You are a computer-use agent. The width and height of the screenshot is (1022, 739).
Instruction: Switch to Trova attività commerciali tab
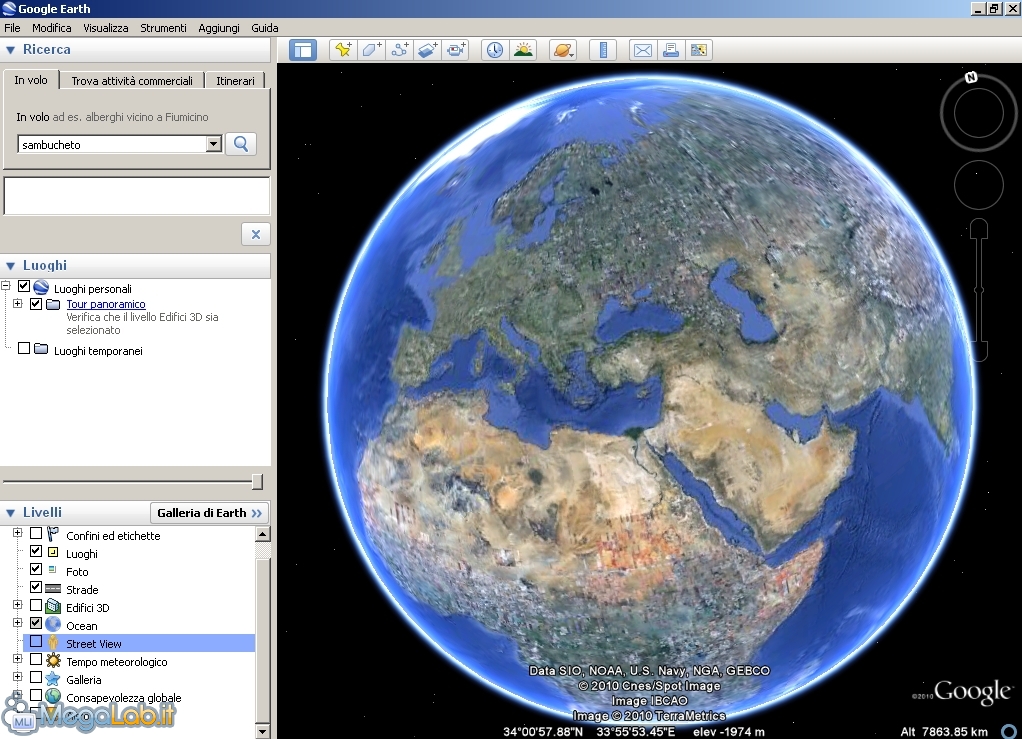pos(132,81)
